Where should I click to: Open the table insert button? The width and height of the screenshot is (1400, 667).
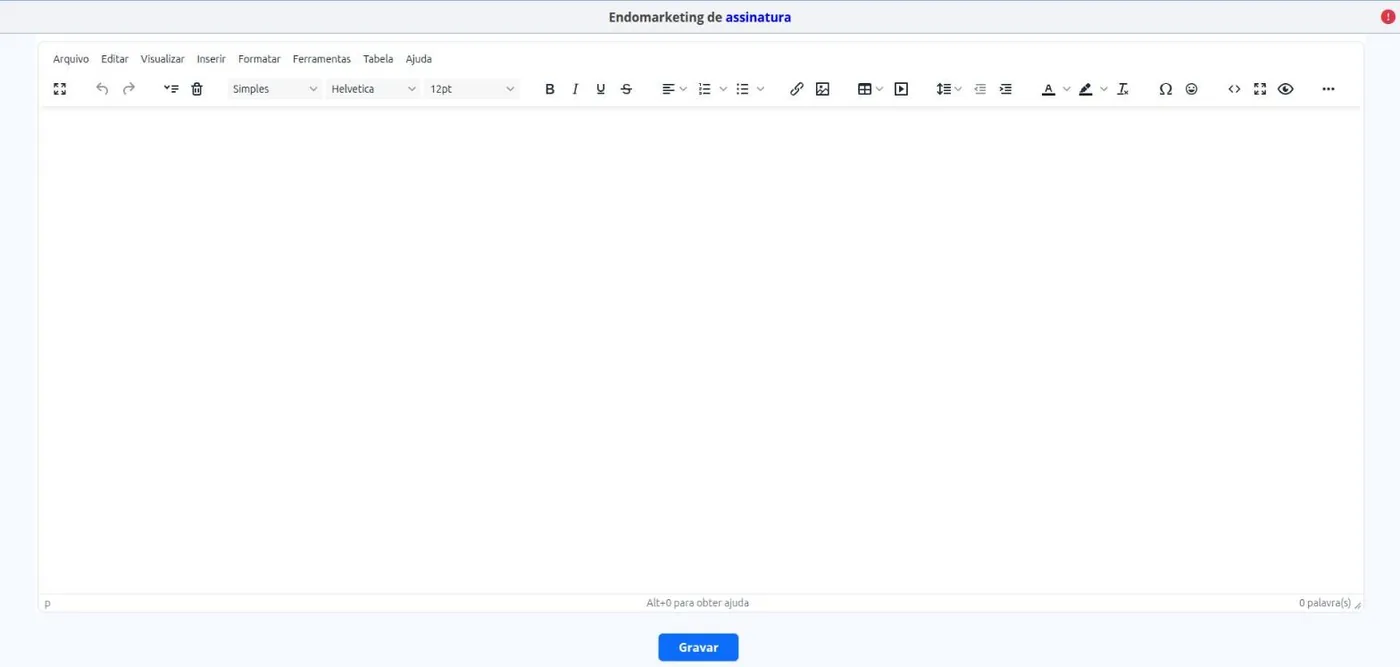(865, 89)
